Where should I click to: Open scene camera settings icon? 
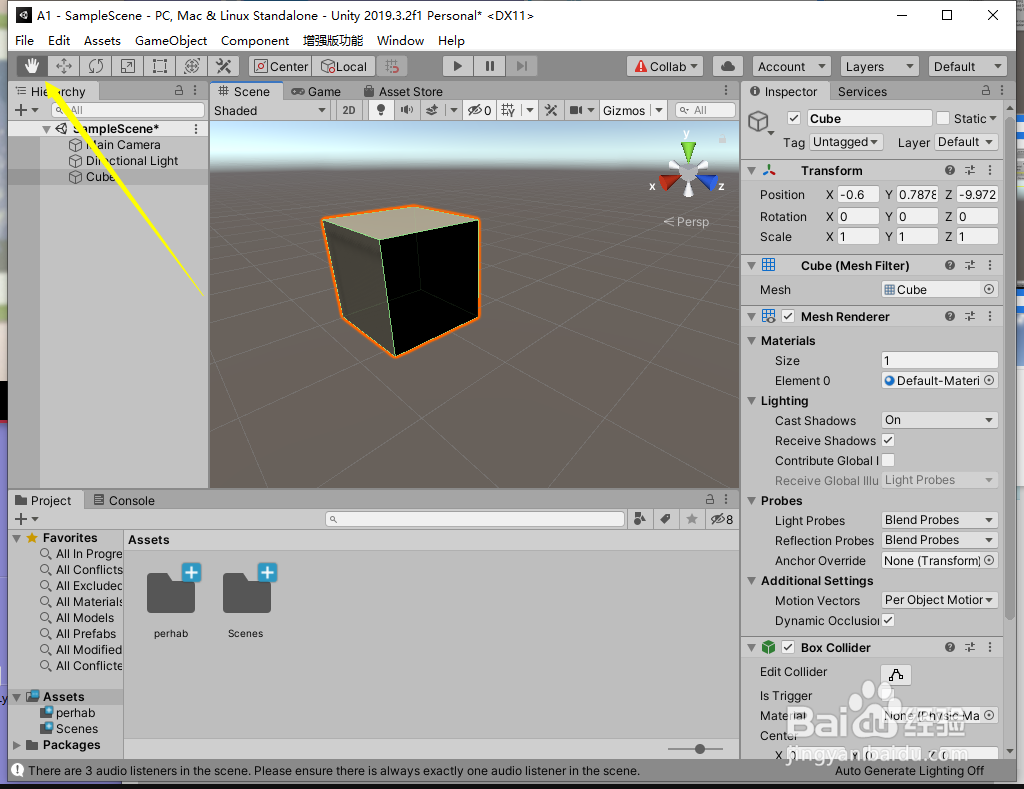pyautogui.click(x=575, y=110)
